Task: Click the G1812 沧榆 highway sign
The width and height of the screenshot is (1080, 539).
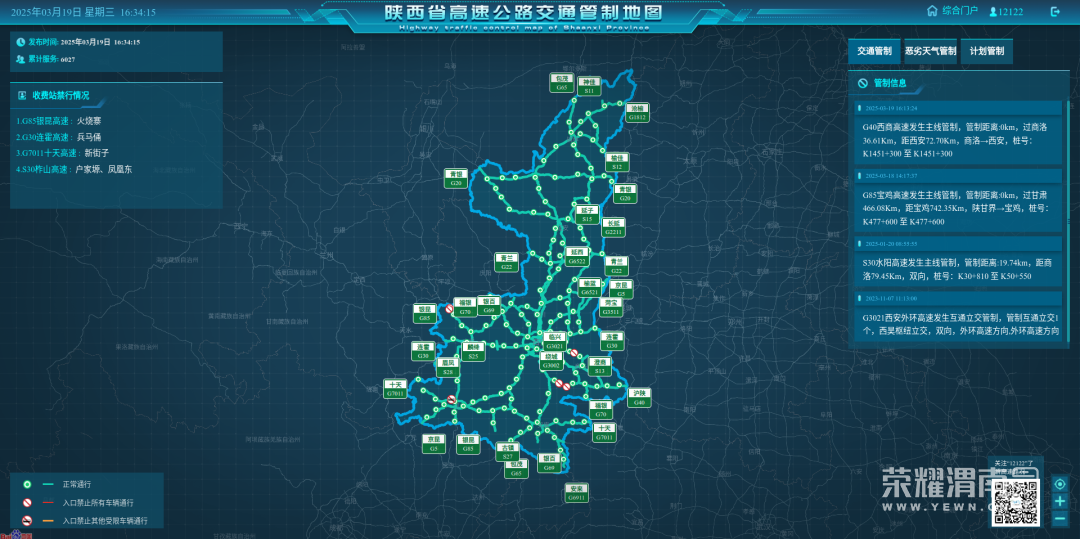Action: [638, 112]
